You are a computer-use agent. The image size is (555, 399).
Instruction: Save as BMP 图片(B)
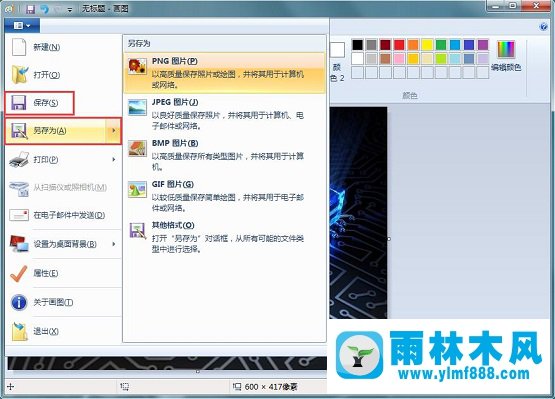click(x=224, y=155)
